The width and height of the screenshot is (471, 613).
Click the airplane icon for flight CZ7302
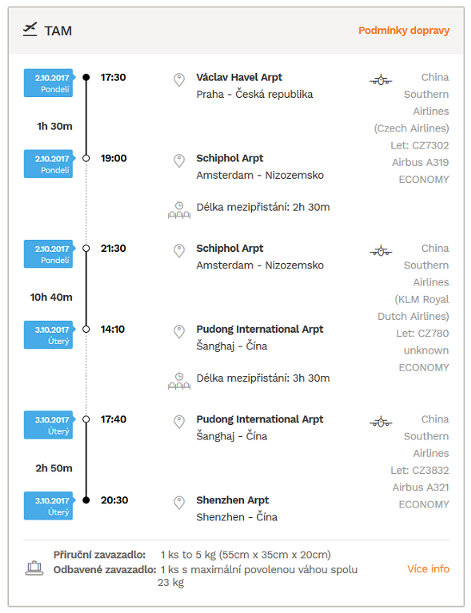pos(381,80)
